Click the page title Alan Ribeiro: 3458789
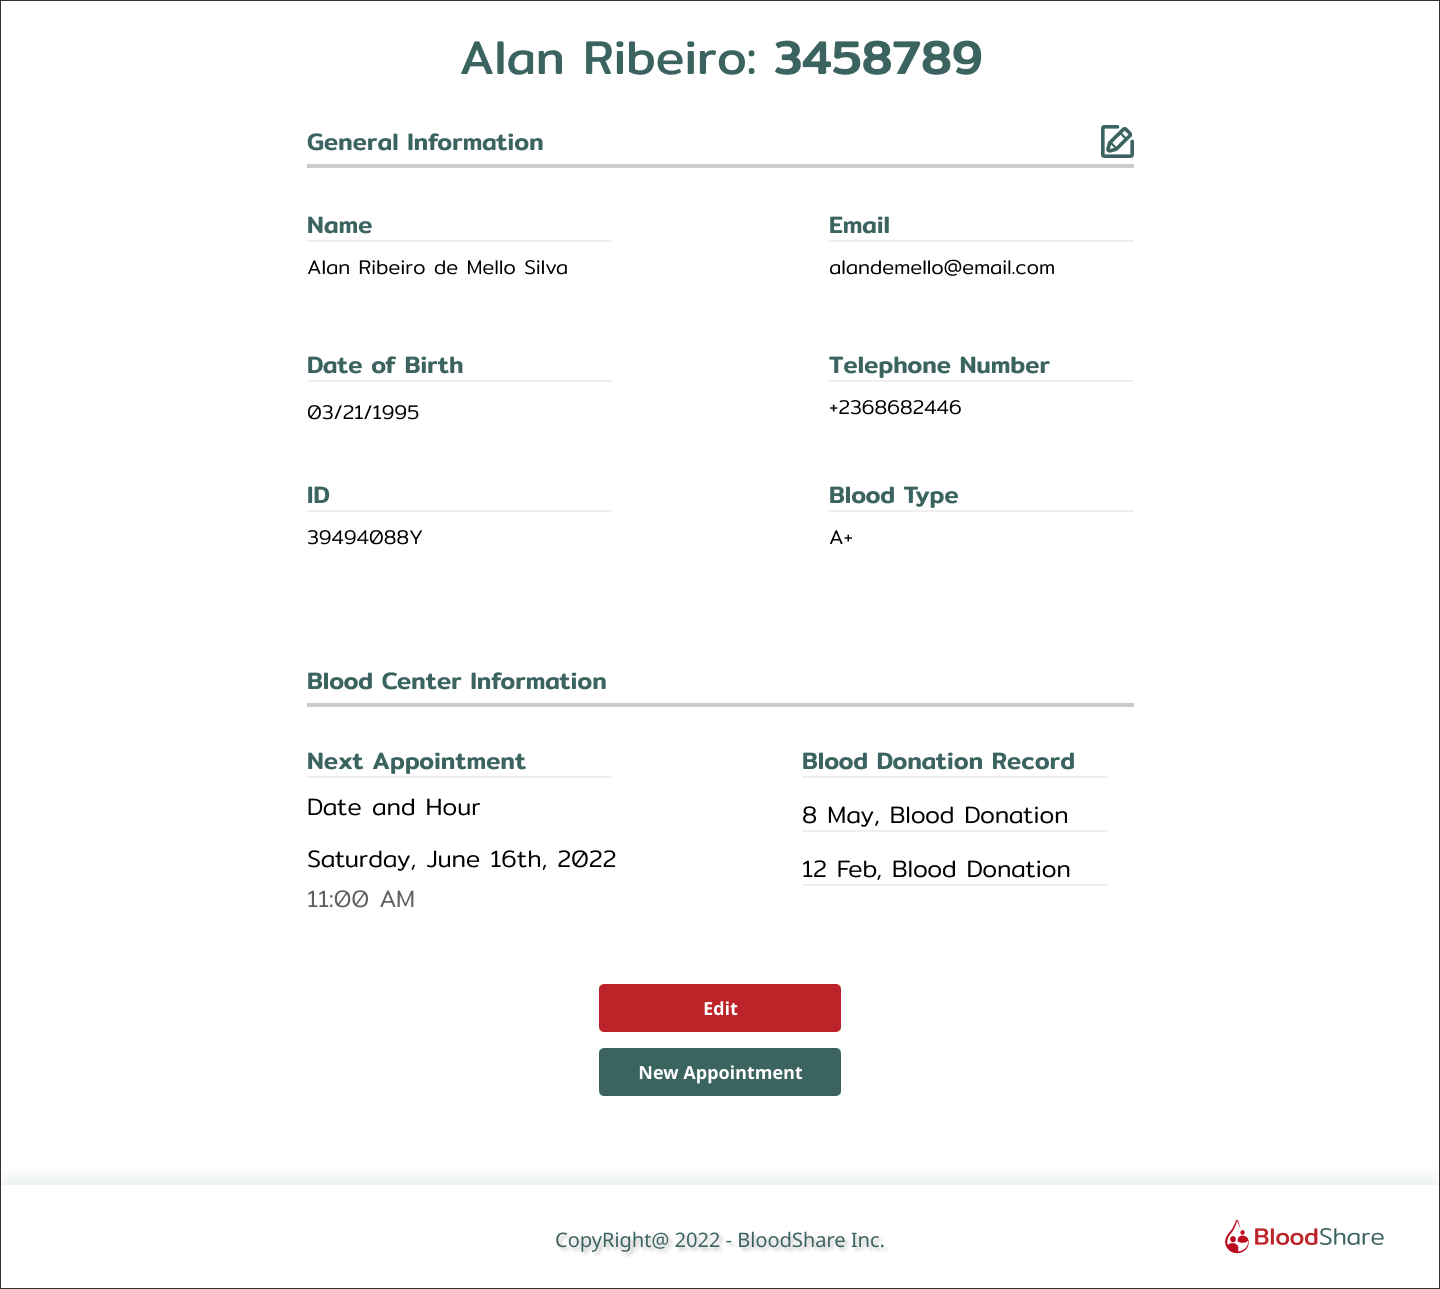The height and width of the screenshot is (1289, 1440). [x=721, y=58]
